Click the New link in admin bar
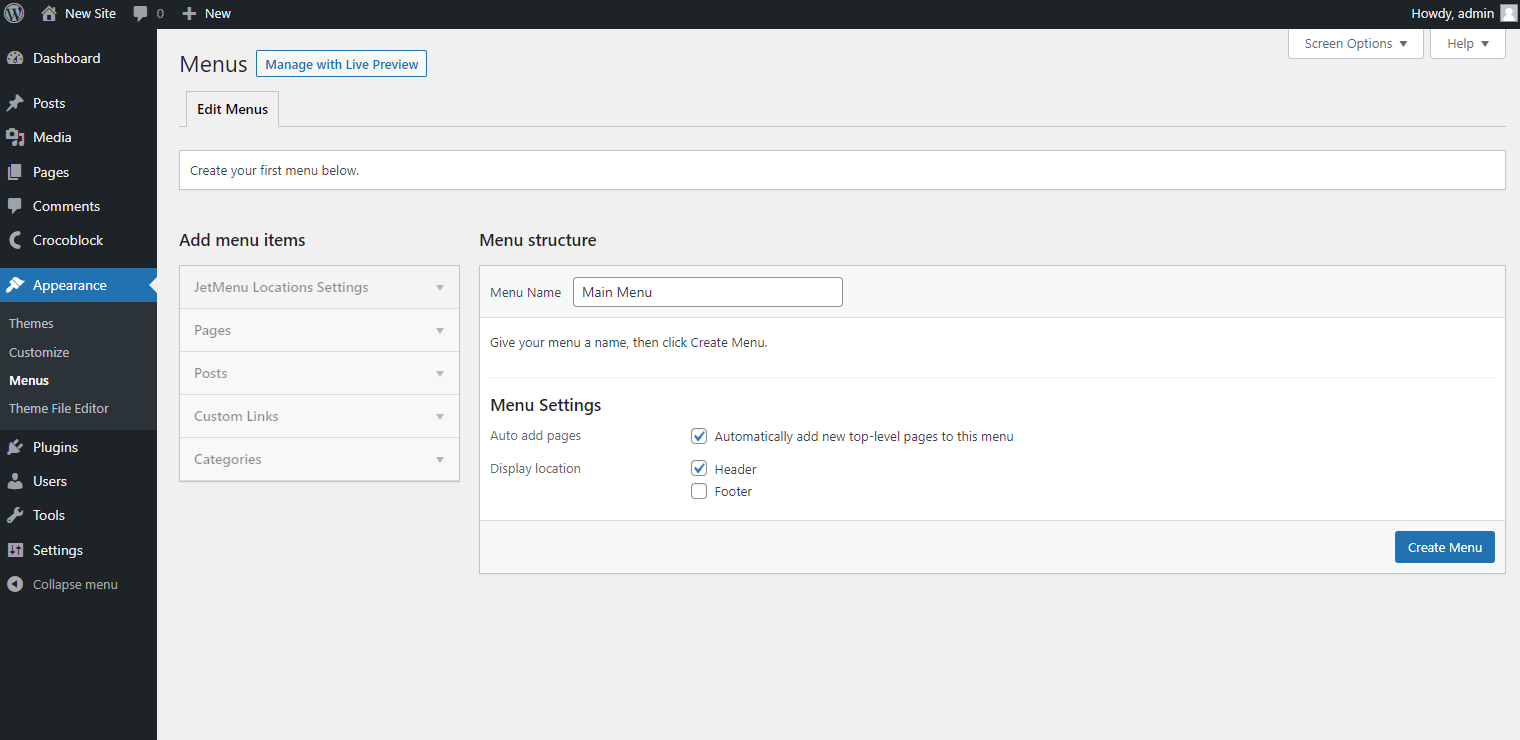1520x740 pixels. (x=217, y=14)
